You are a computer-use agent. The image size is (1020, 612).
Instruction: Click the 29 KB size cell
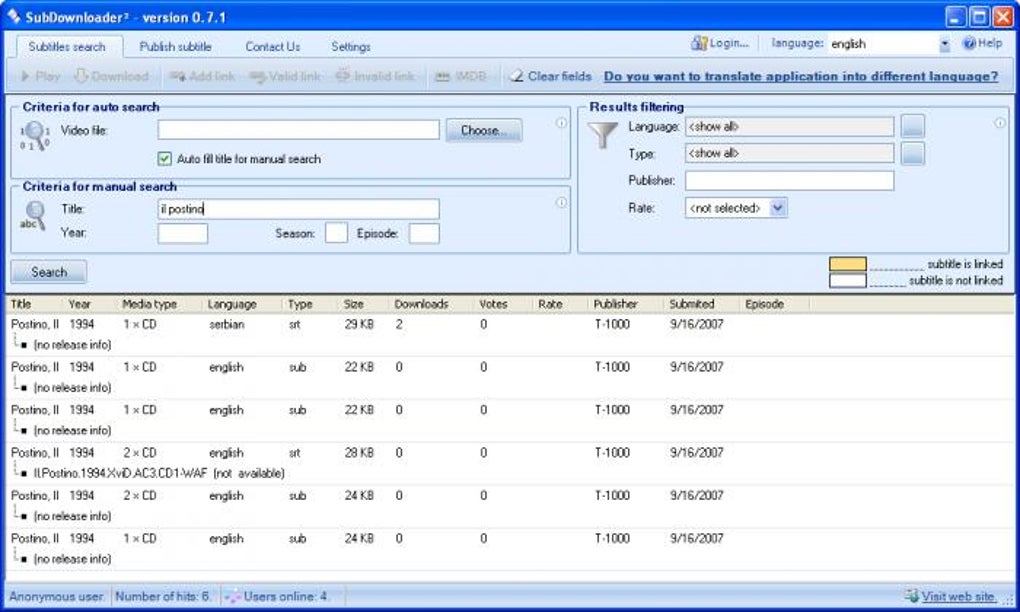click(x=359, y=324)
